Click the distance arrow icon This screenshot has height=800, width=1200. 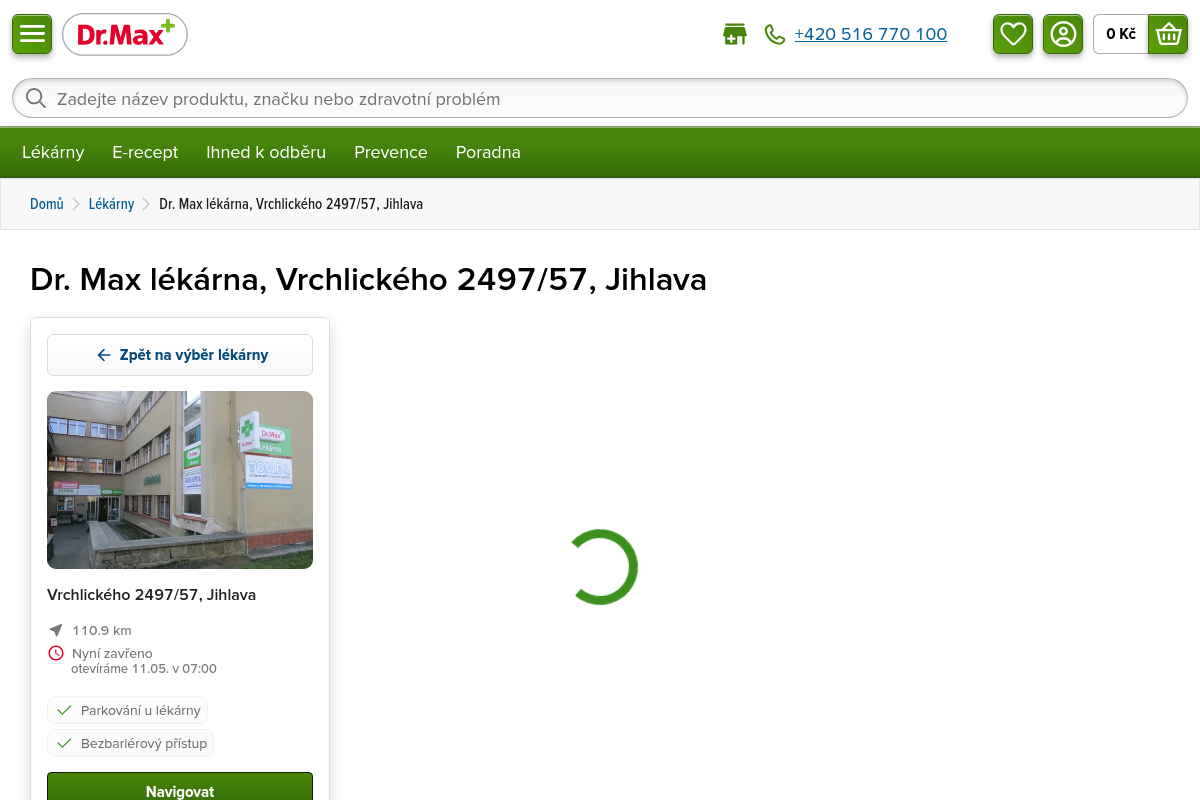tap(56, 630)
